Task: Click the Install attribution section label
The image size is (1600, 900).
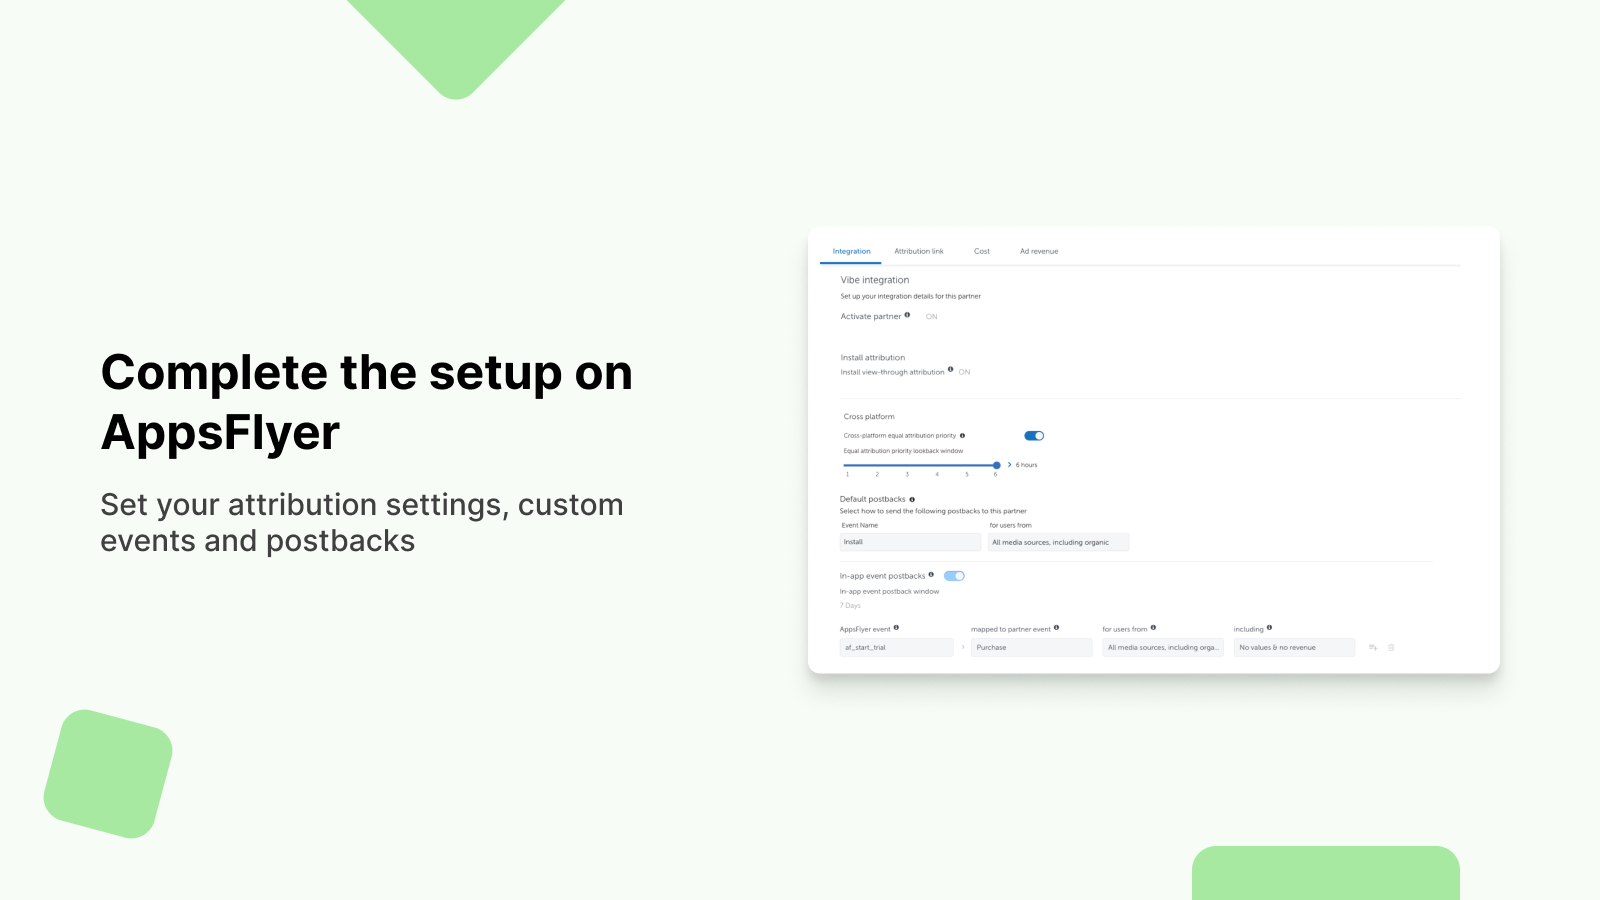Action: coord(872,357)
